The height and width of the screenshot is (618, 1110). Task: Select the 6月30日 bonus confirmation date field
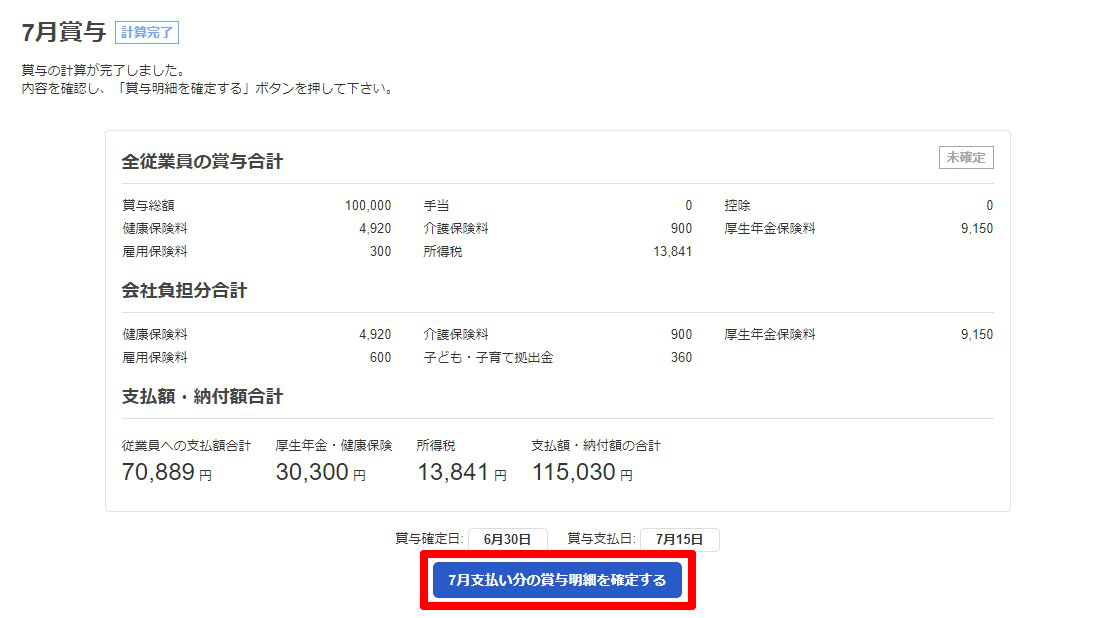pyautogui.click(x=508, y=539)
